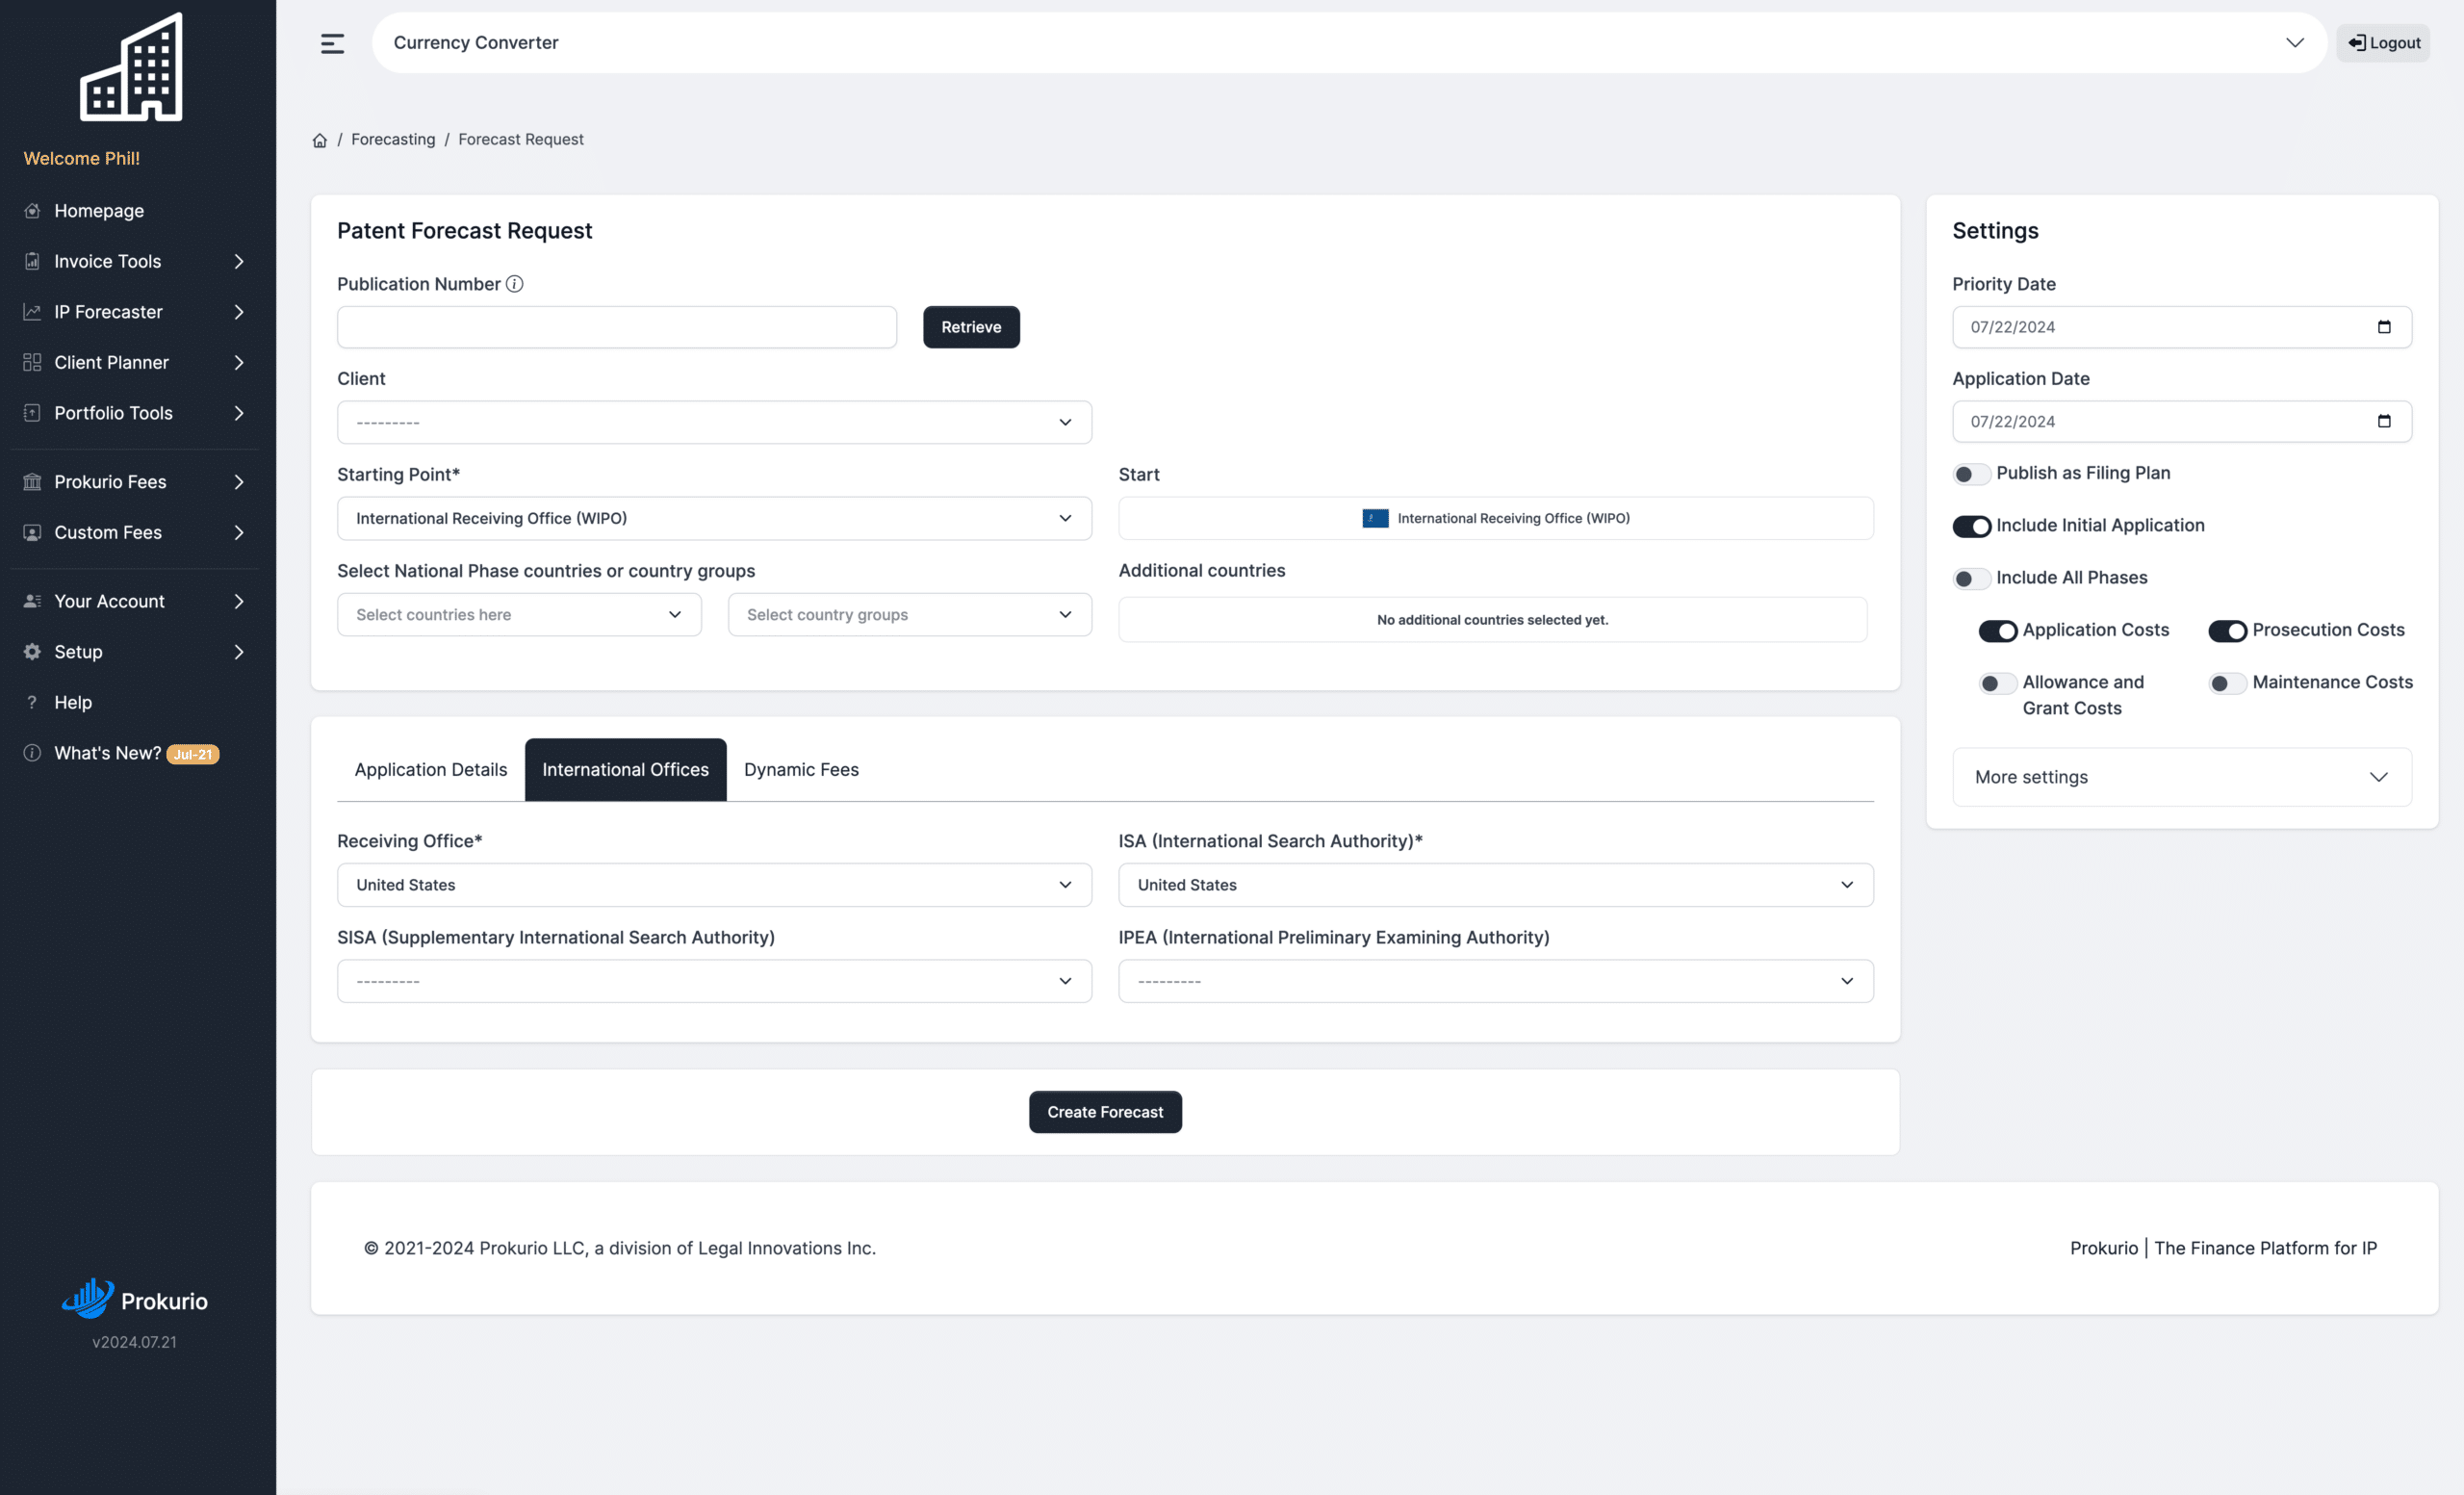The height and width of the screenshot is (1495, 2464).
Task: Open Portfolio Tools in the sidebar
Action: [113, 413]
